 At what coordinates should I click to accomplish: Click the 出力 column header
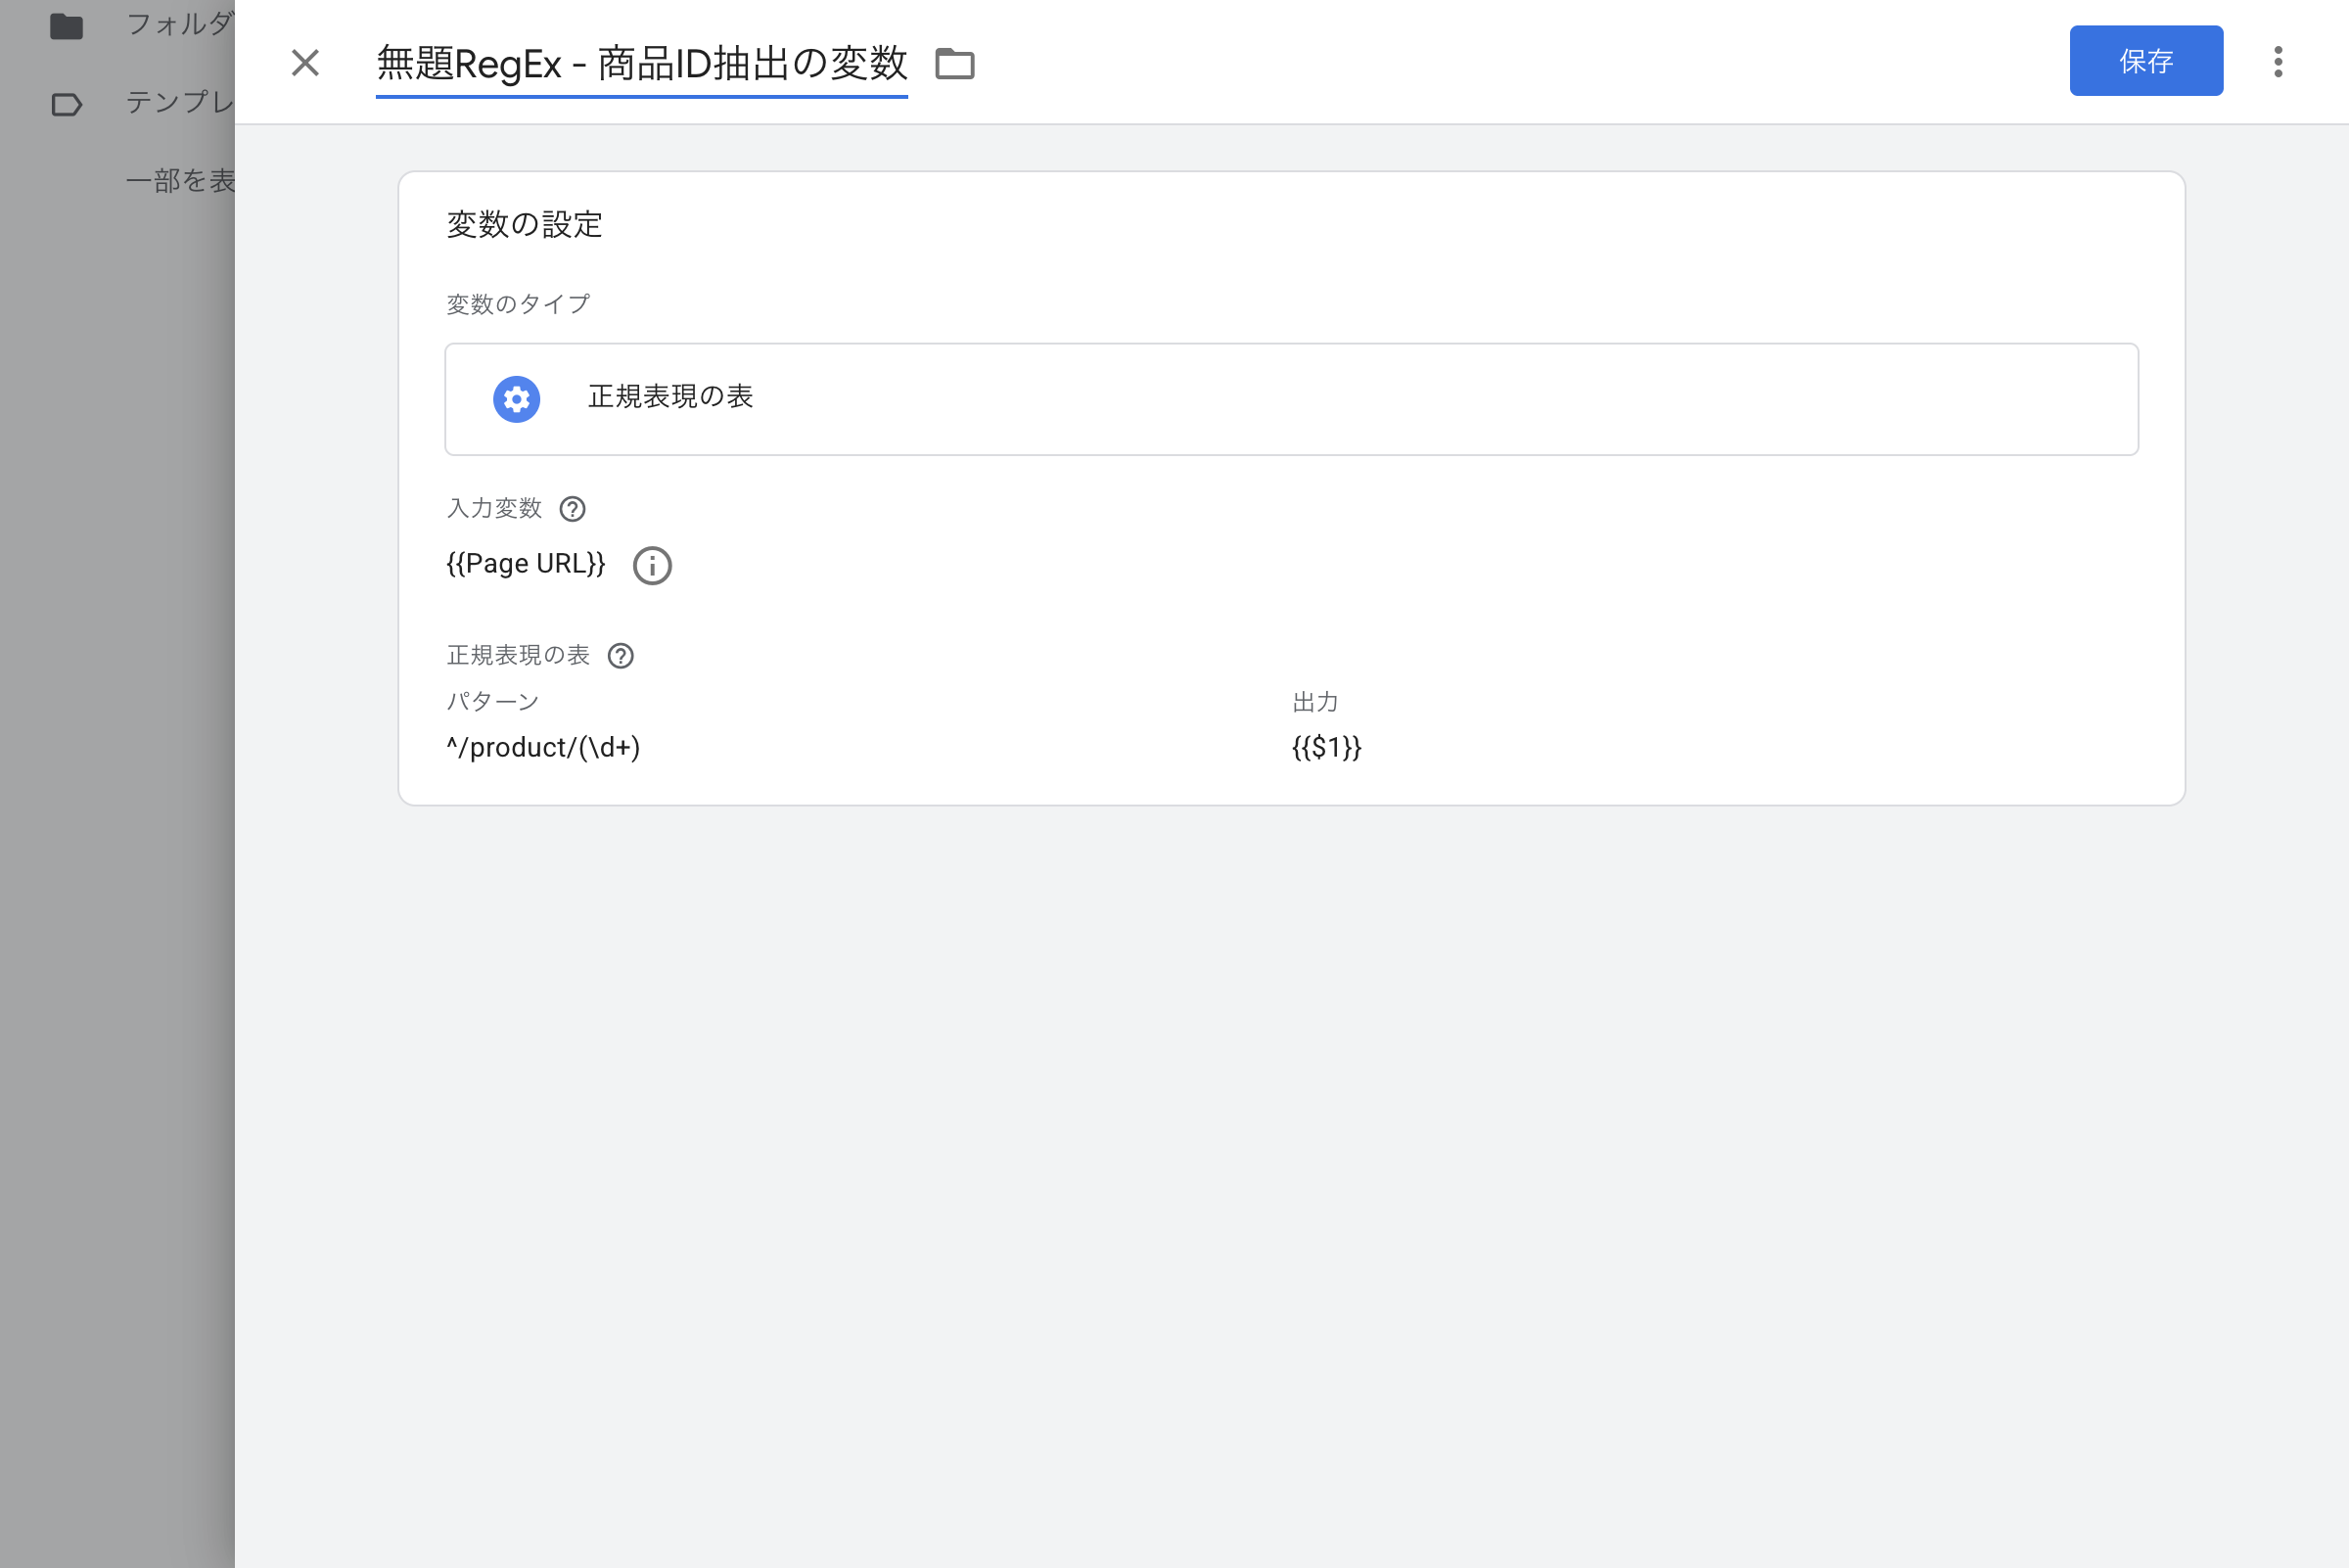pyautogui.click(x=1315, y=702)
